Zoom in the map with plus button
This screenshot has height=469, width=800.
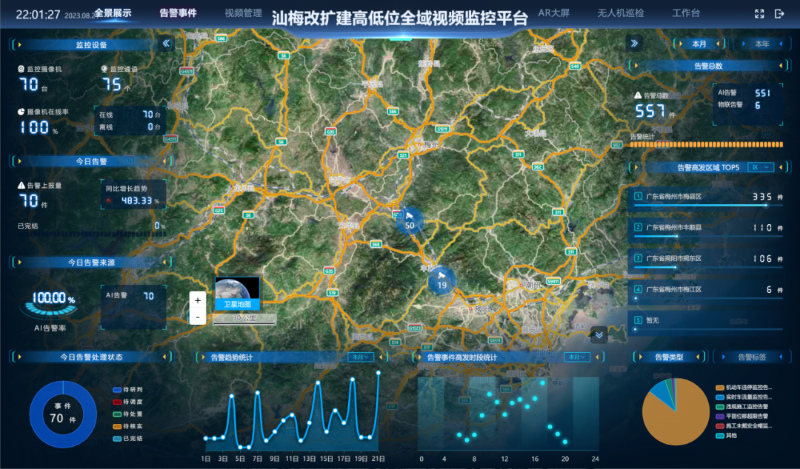197,300
